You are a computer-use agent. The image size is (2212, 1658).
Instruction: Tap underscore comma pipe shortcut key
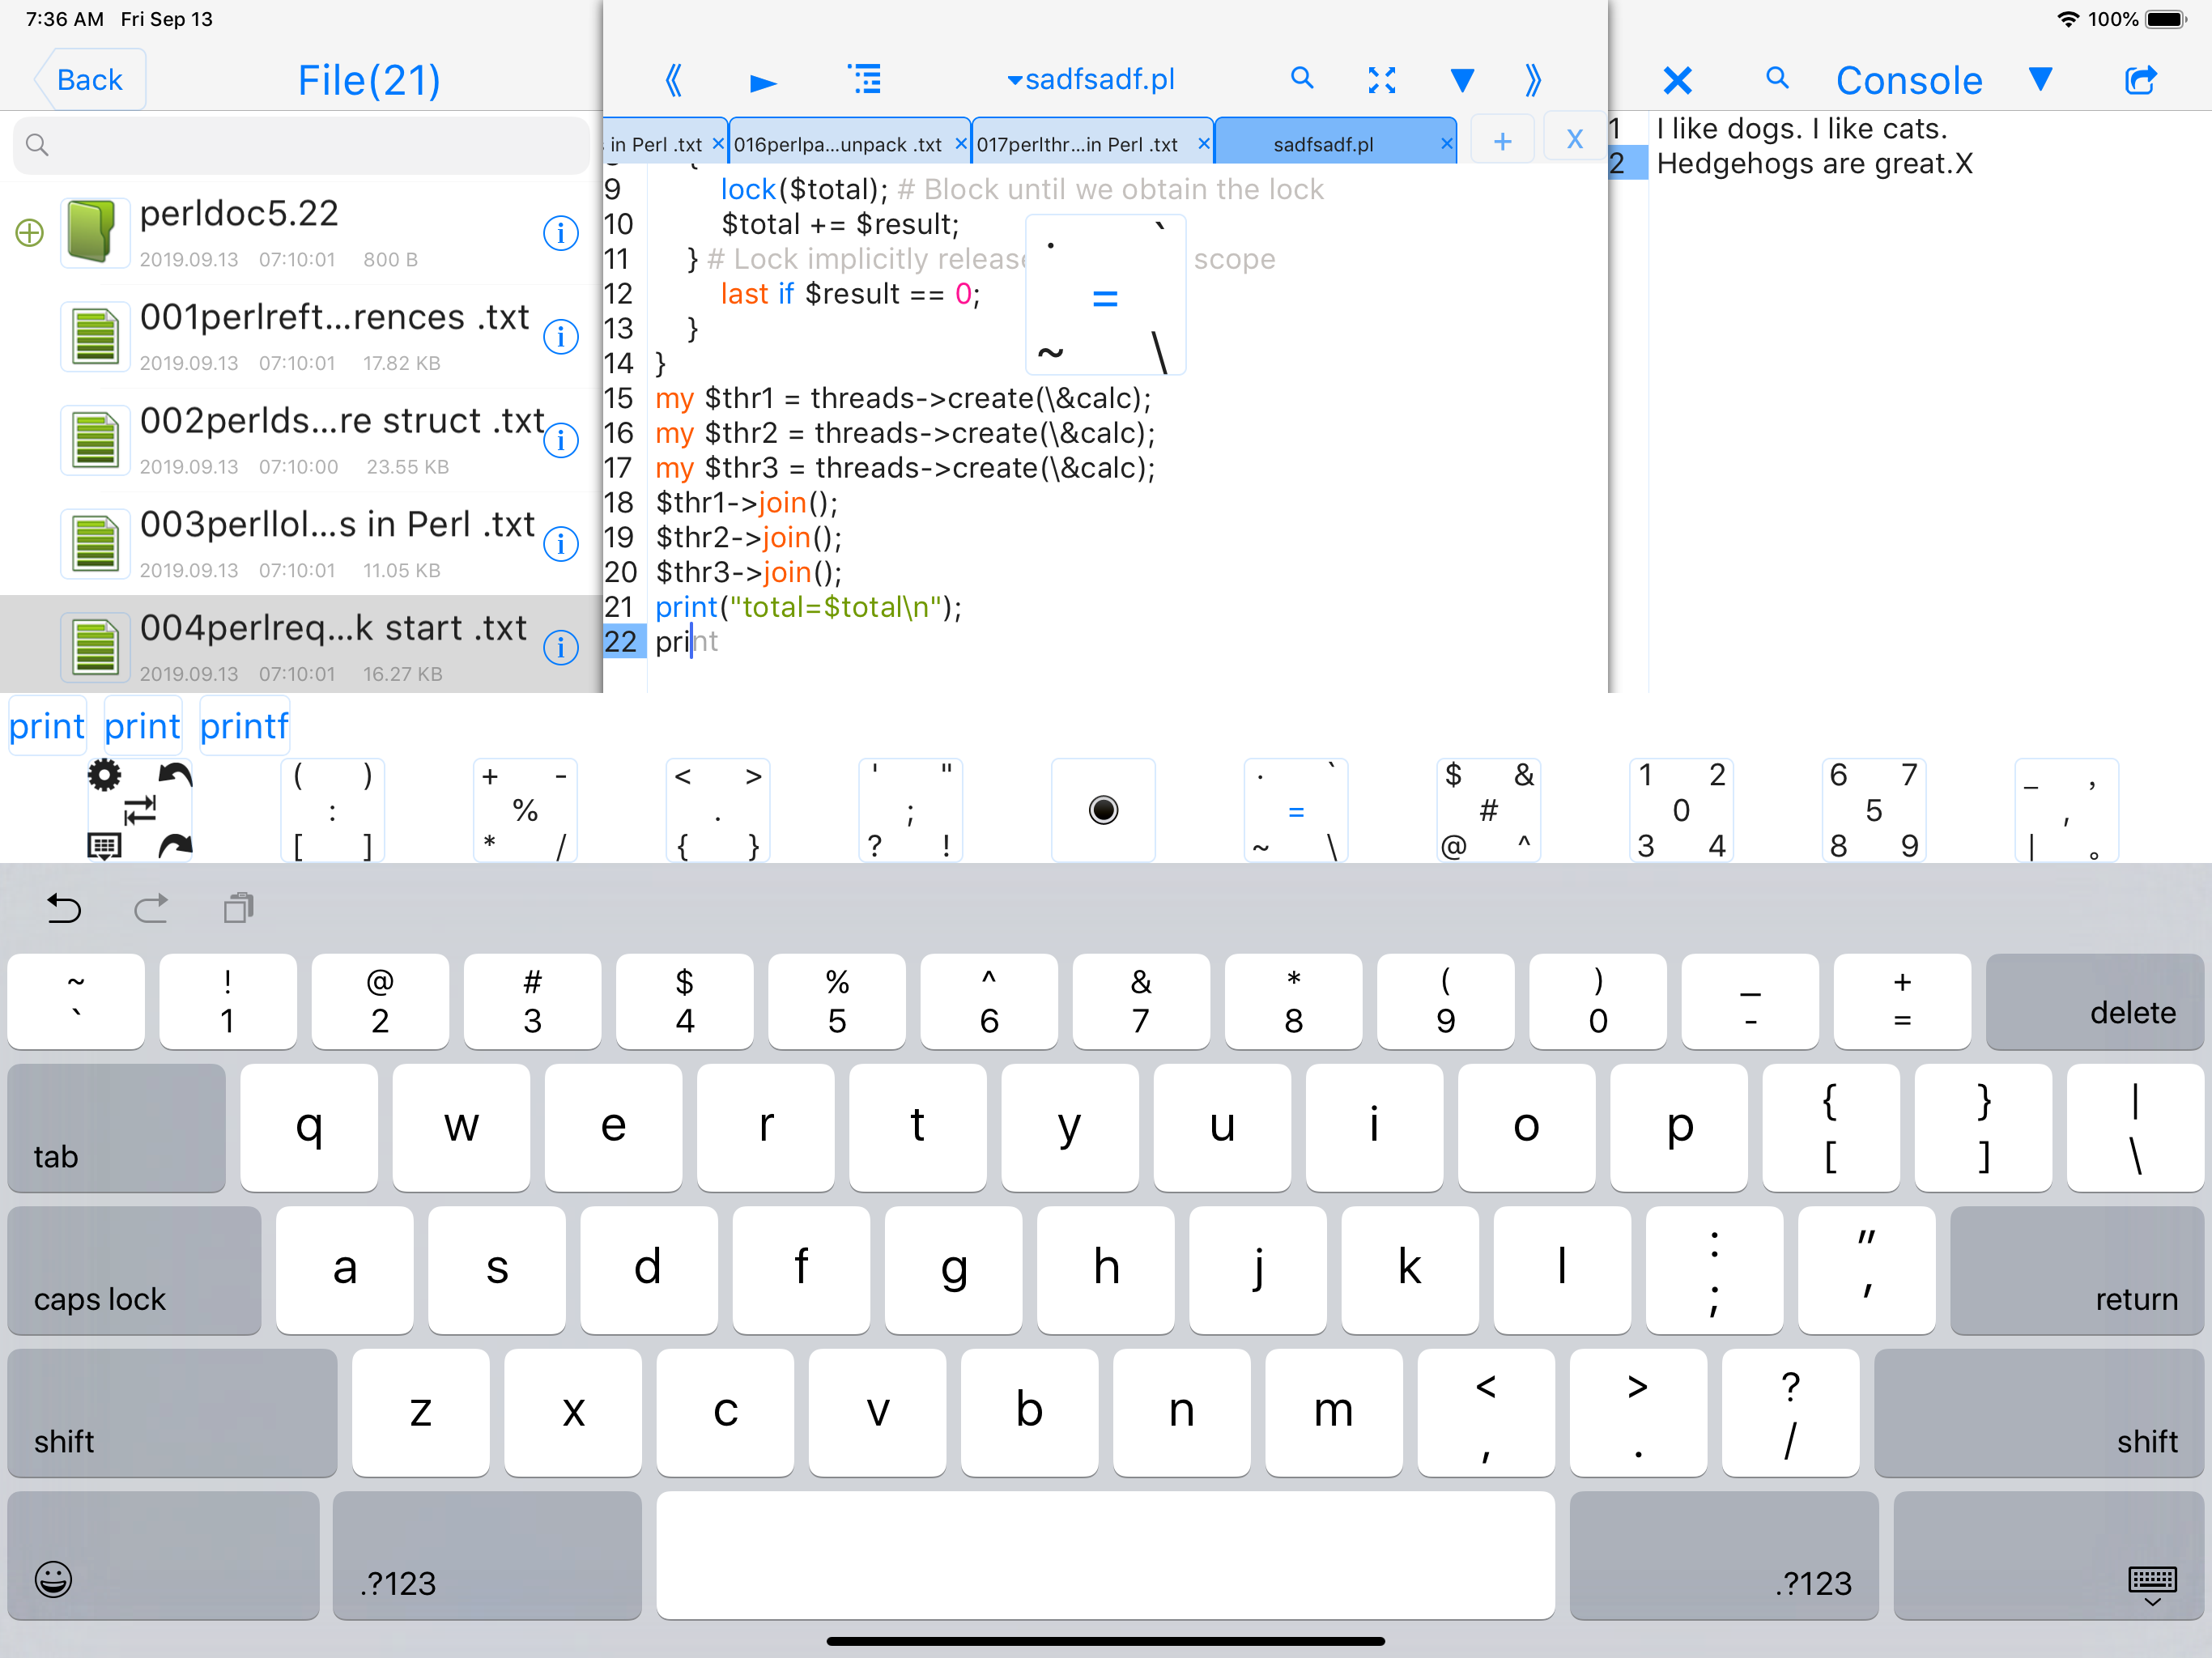(2066, 810)
